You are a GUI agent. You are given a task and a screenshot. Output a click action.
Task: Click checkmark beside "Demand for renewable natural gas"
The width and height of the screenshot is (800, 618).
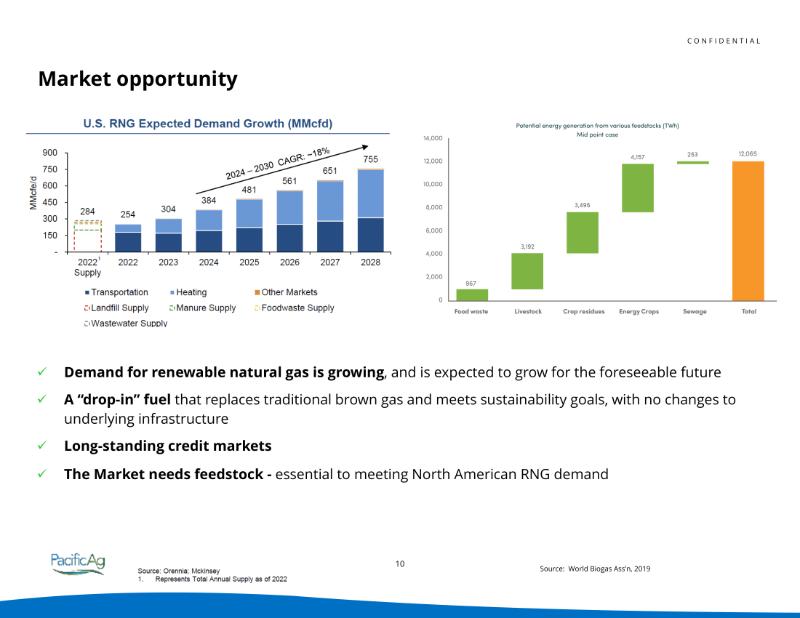tap(43, 372)
